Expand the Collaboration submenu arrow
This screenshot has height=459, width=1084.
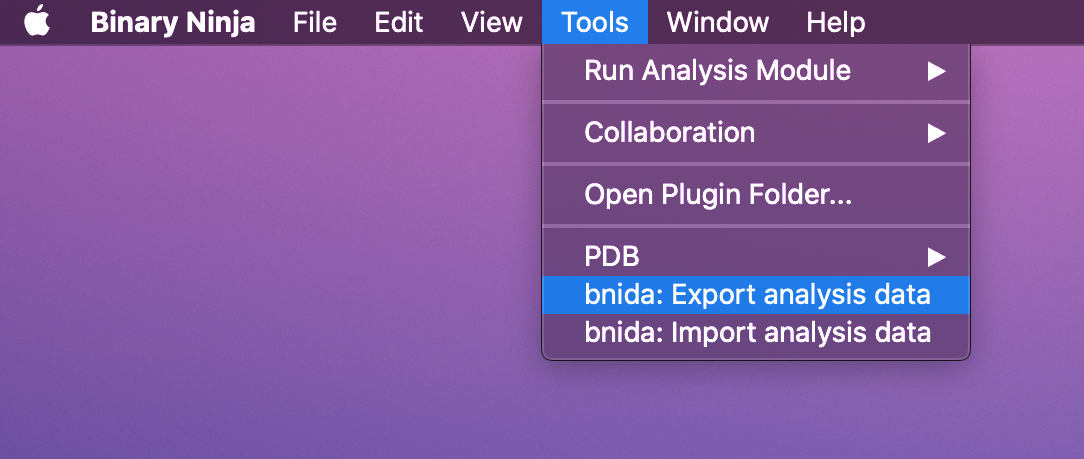[937, 133]
